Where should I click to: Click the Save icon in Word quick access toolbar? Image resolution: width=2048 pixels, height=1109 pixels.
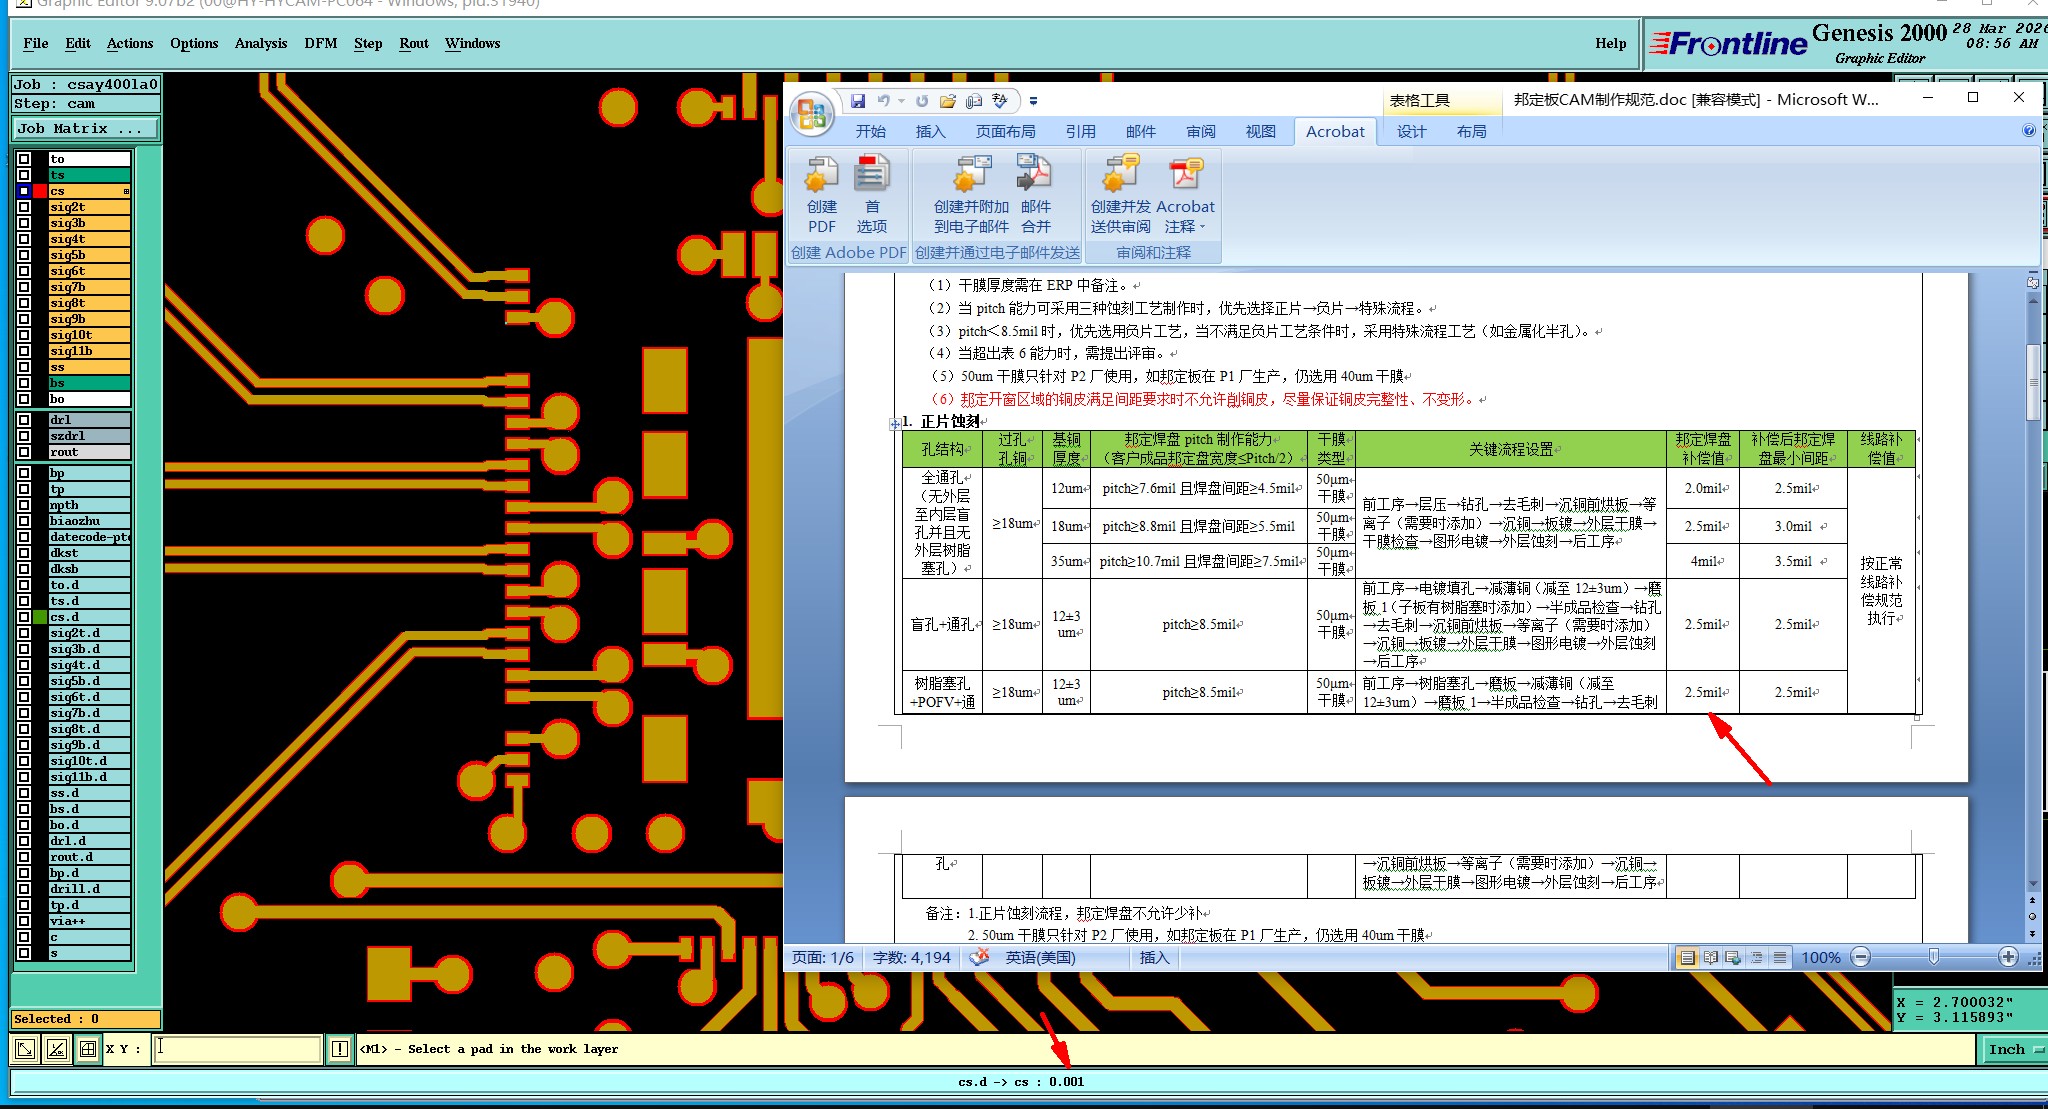(858, 101)
